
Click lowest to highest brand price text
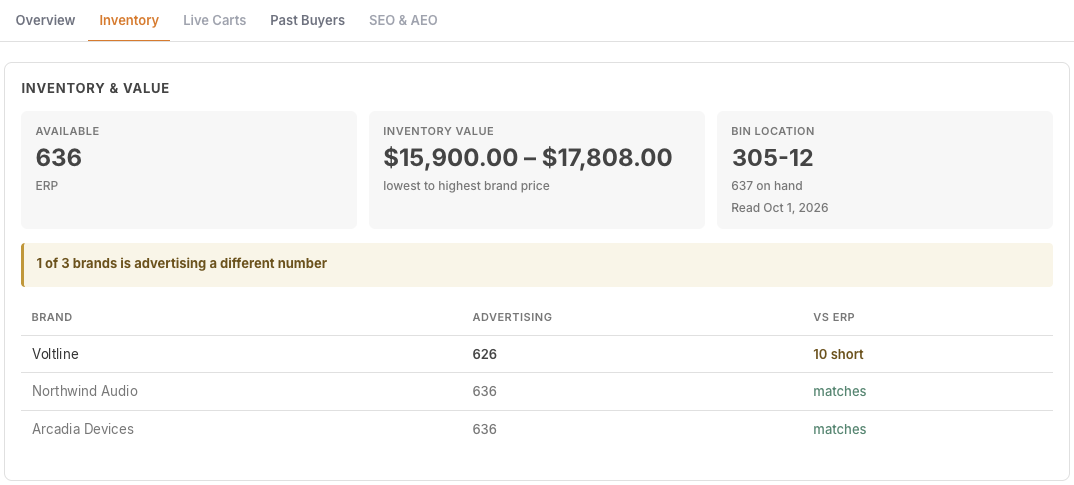466,186
